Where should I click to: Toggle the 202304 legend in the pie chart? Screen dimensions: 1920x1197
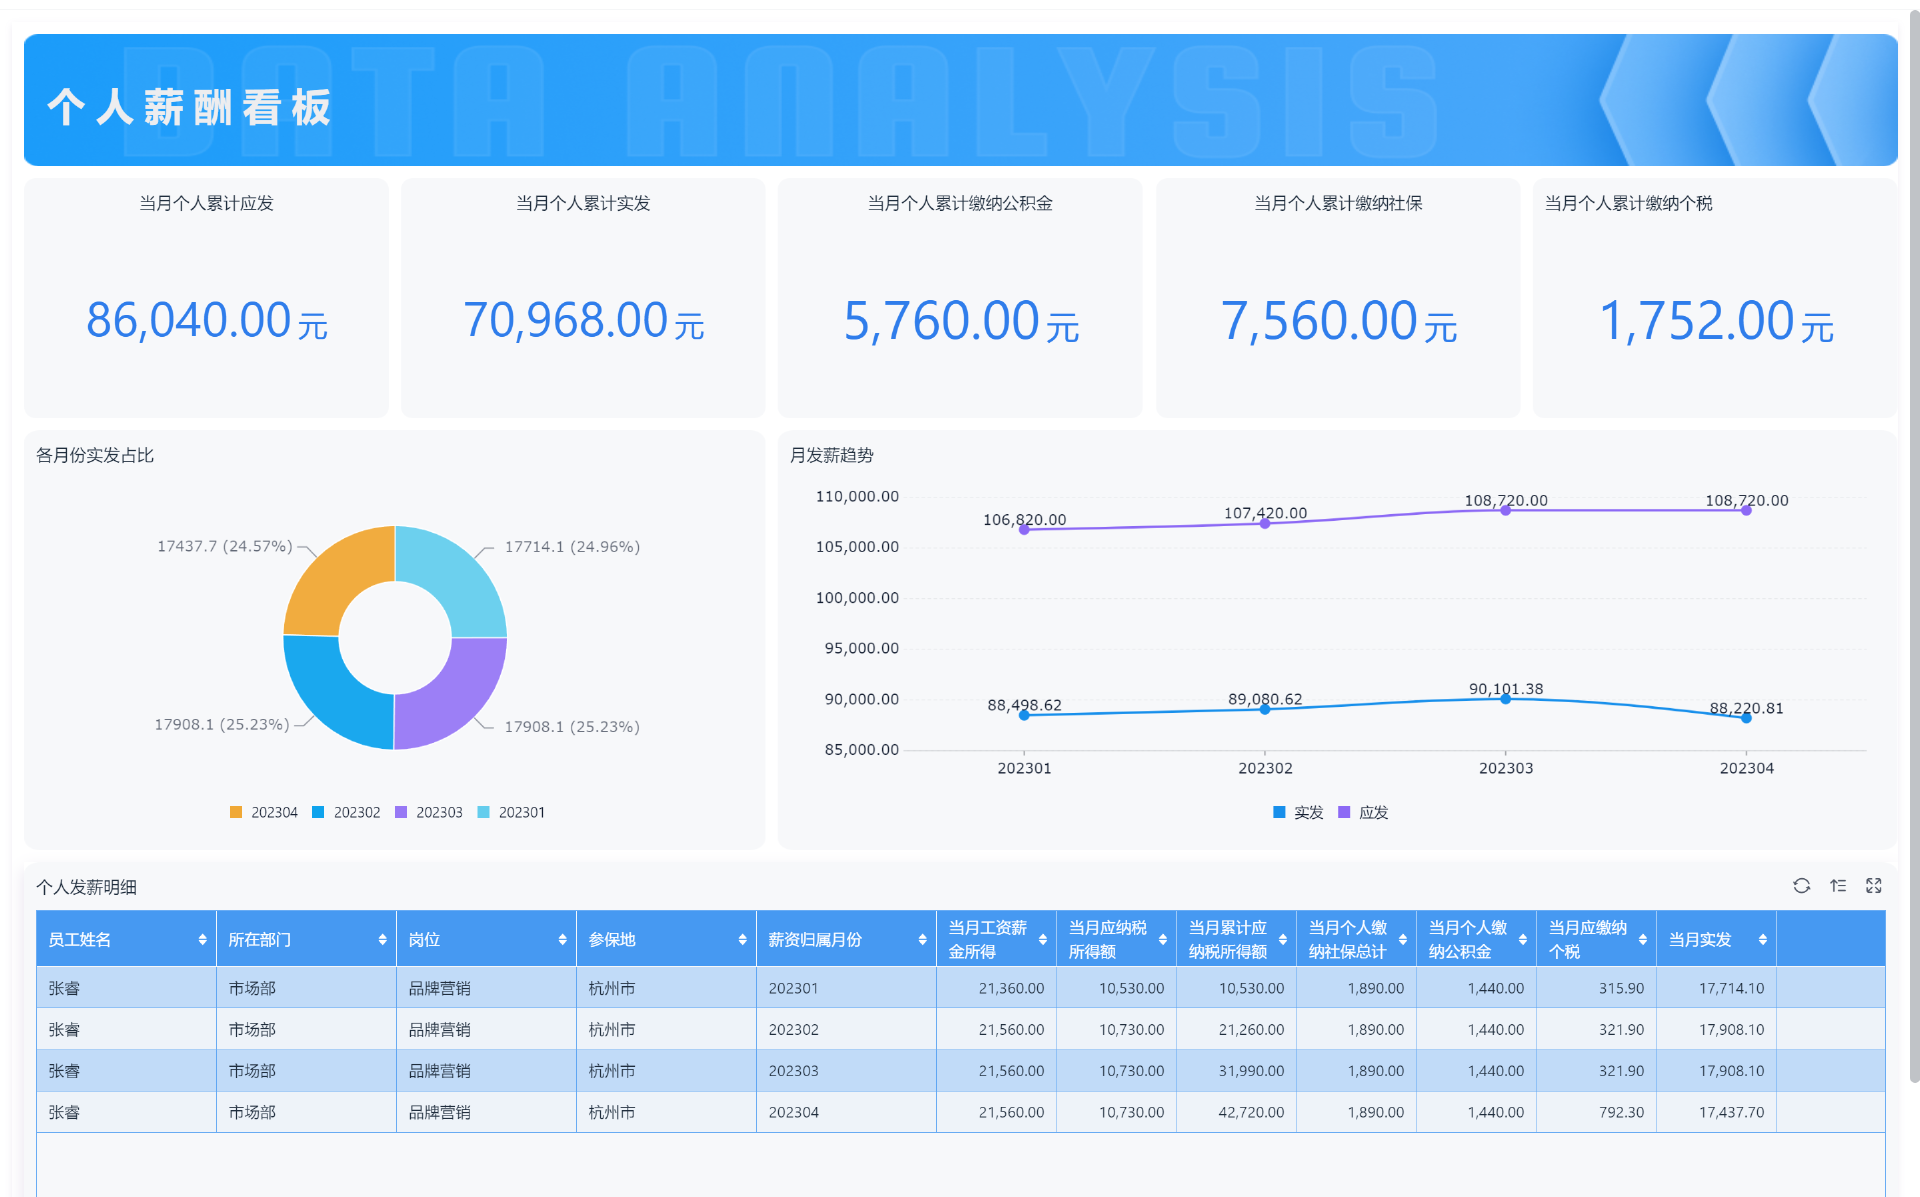coord(264,813)
